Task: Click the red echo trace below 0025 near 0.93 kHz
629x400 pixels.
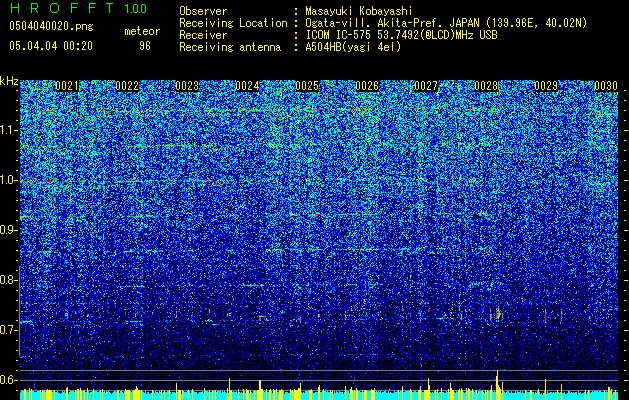Action: (x=315, y=215)
